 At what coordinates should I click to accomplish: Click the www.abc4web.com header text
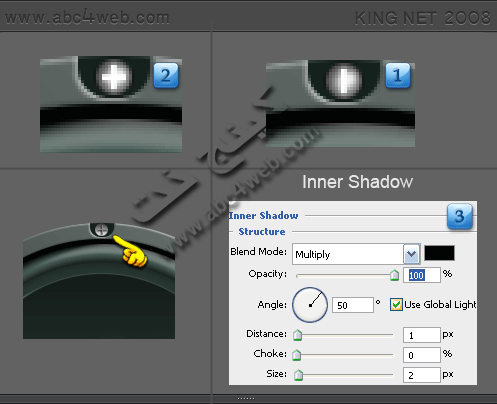[x=87, y=17]
